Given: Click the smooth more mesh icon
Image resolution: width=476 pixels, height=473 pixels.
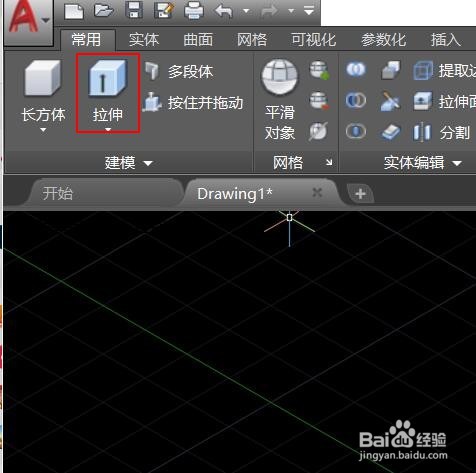Looking at the screenshot, I should pyautogui.click(x=319, y=70).
